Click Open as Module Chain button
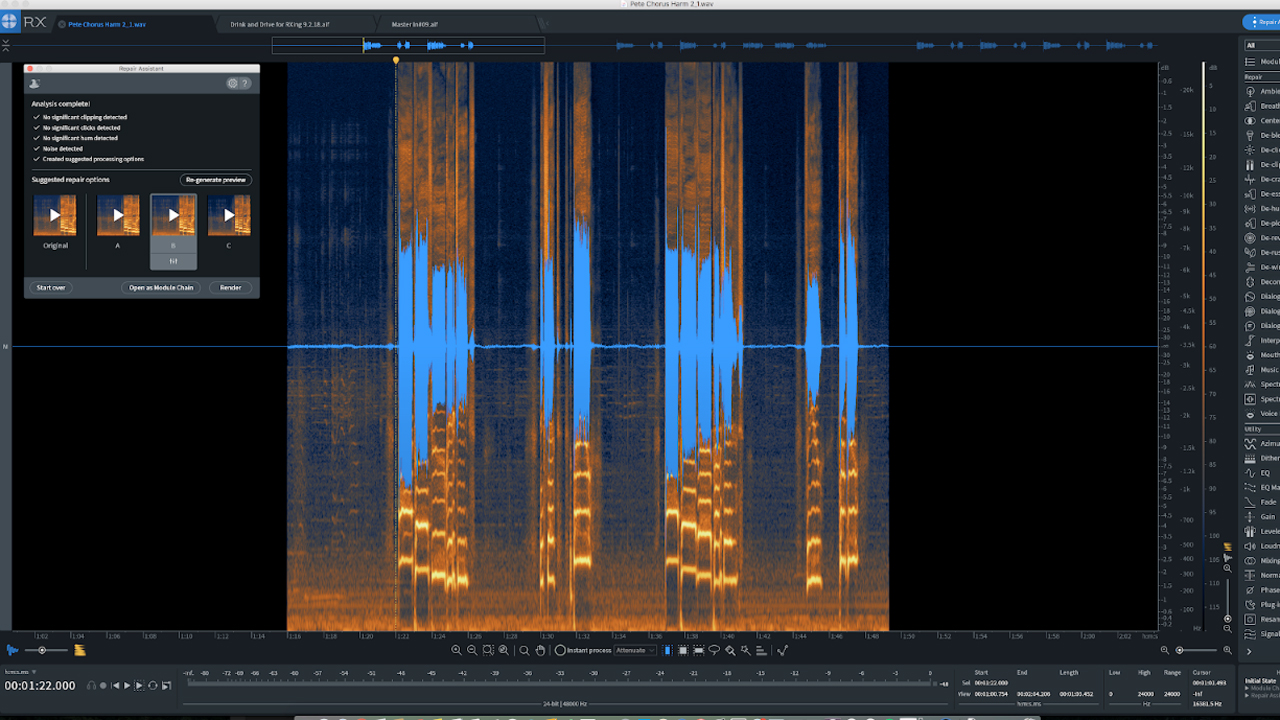This screenshot has height=720, width=1280. (x=161, y=287)
